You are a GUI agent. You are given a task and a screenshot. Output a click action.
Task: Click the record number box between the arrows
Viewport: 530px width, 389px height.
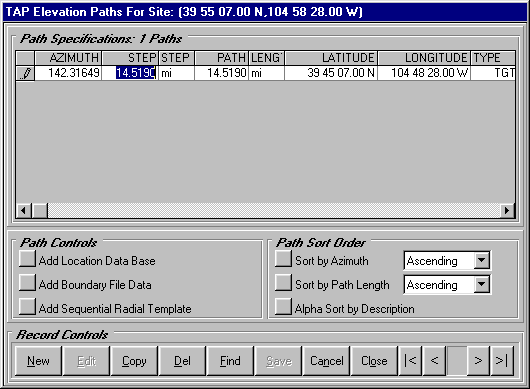[457, 361]
